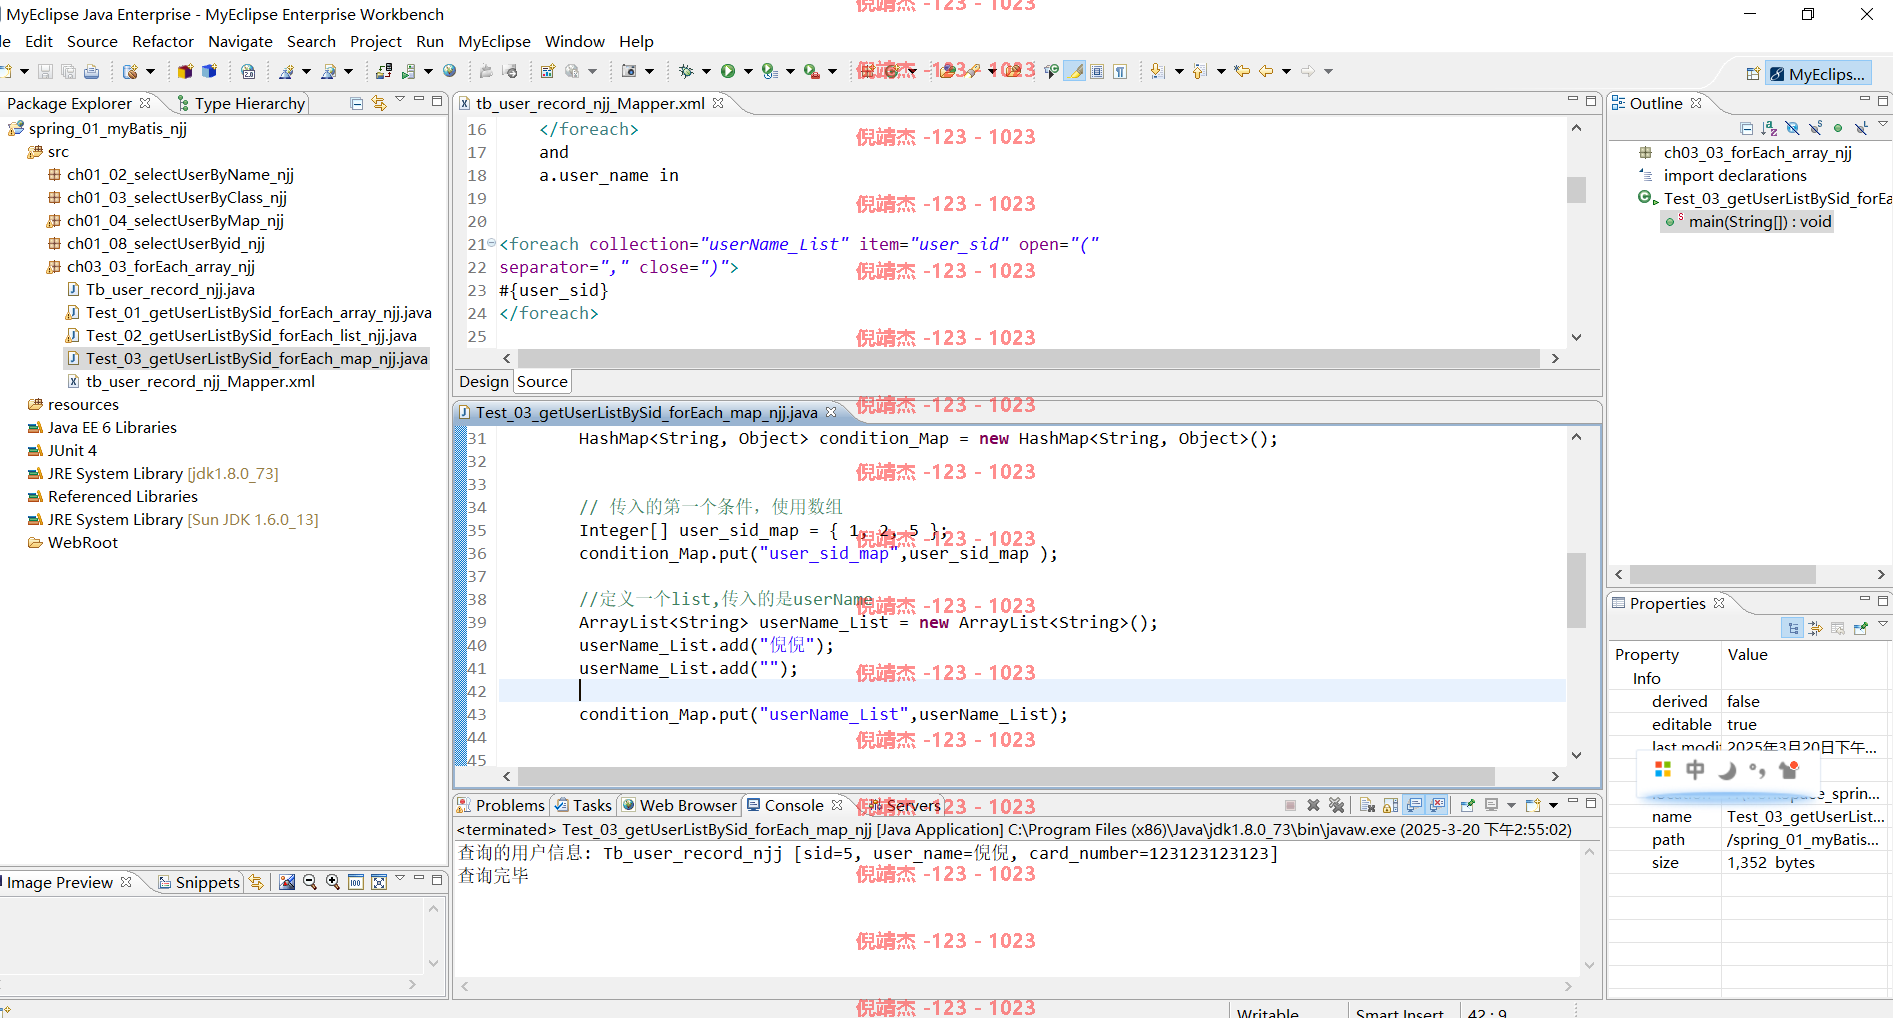Open Outline view menu dropdown

1883,125
